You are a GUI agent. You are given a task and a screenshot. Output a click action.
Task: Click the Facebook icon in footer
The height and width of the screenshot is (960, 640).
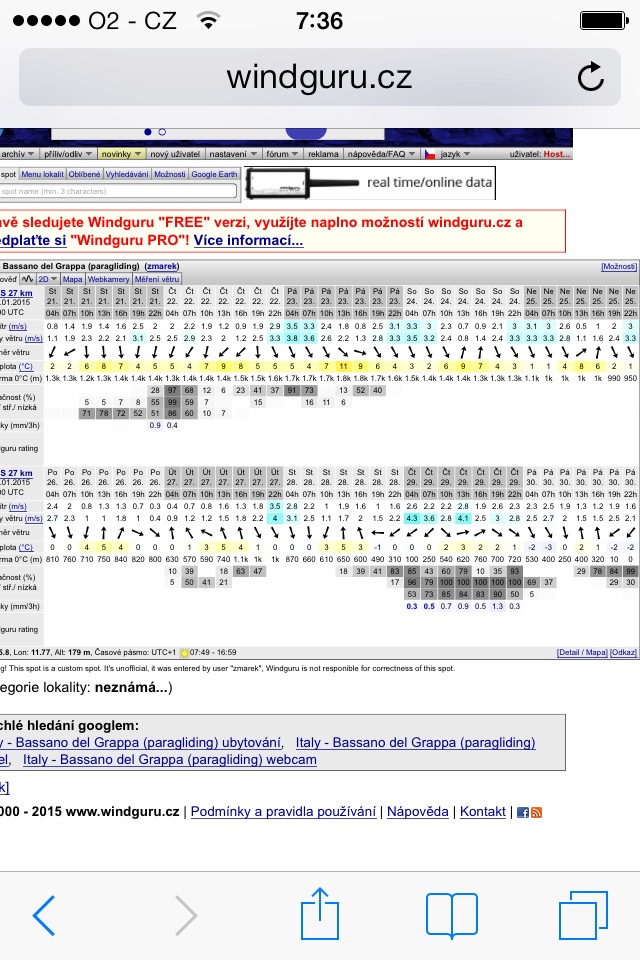(522, 812)
